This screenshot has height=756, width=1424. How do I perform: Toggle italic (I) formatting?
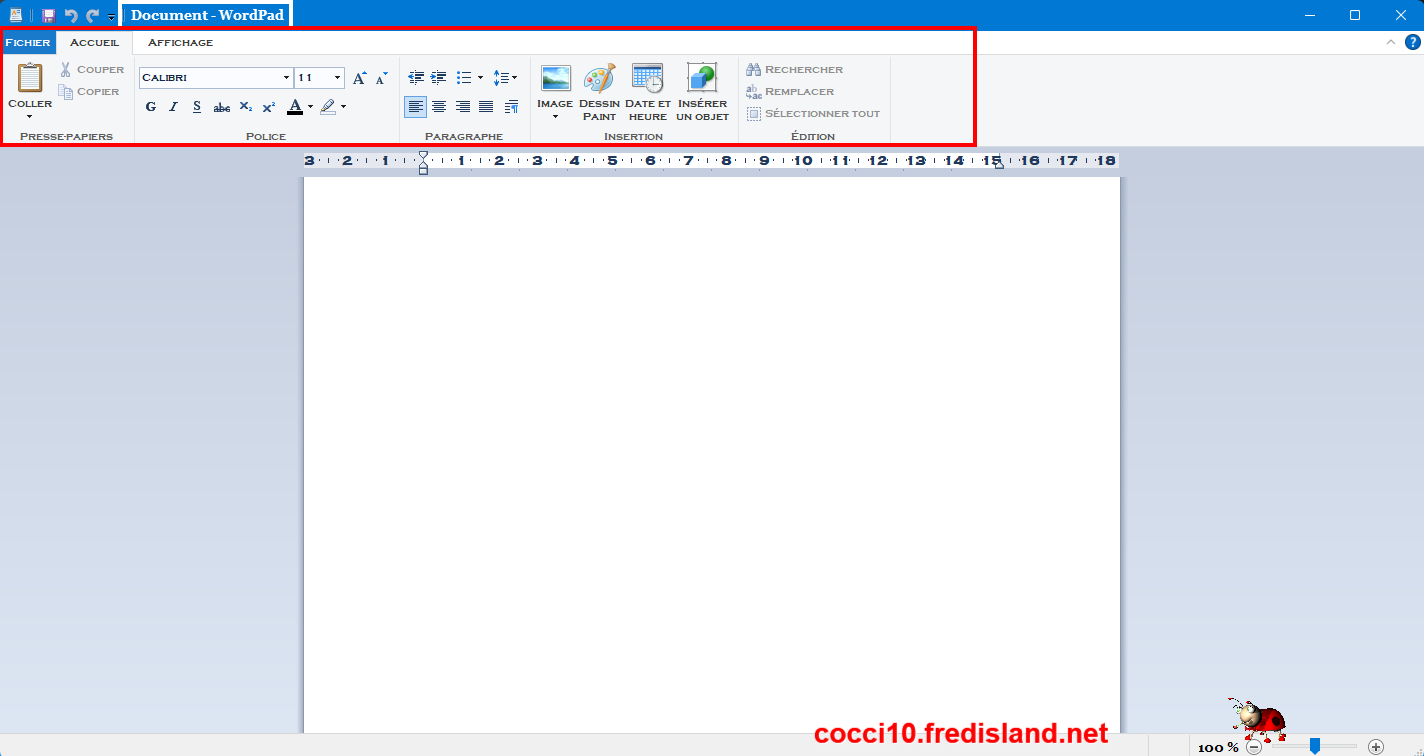(173, 107)
